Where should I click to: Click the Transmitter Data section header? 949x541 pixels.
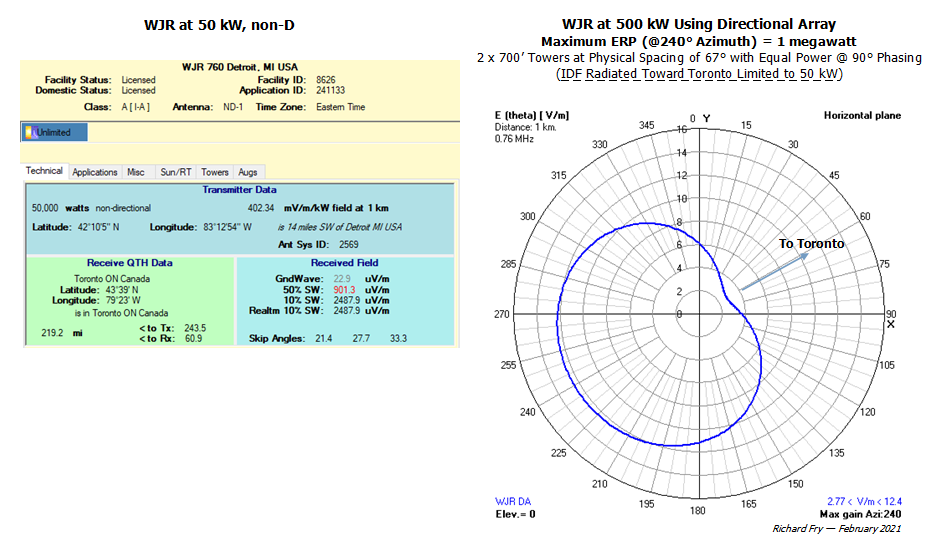pyautogui.click(x=239, y=190)
